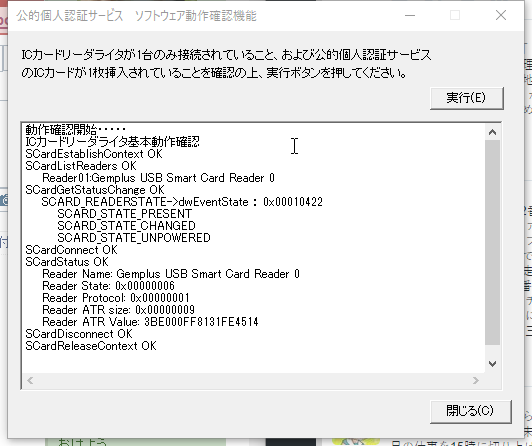Click 'SCardConnect OK' line
The image size is (532, 446).
pyautogui.click(x=71, y=250)
